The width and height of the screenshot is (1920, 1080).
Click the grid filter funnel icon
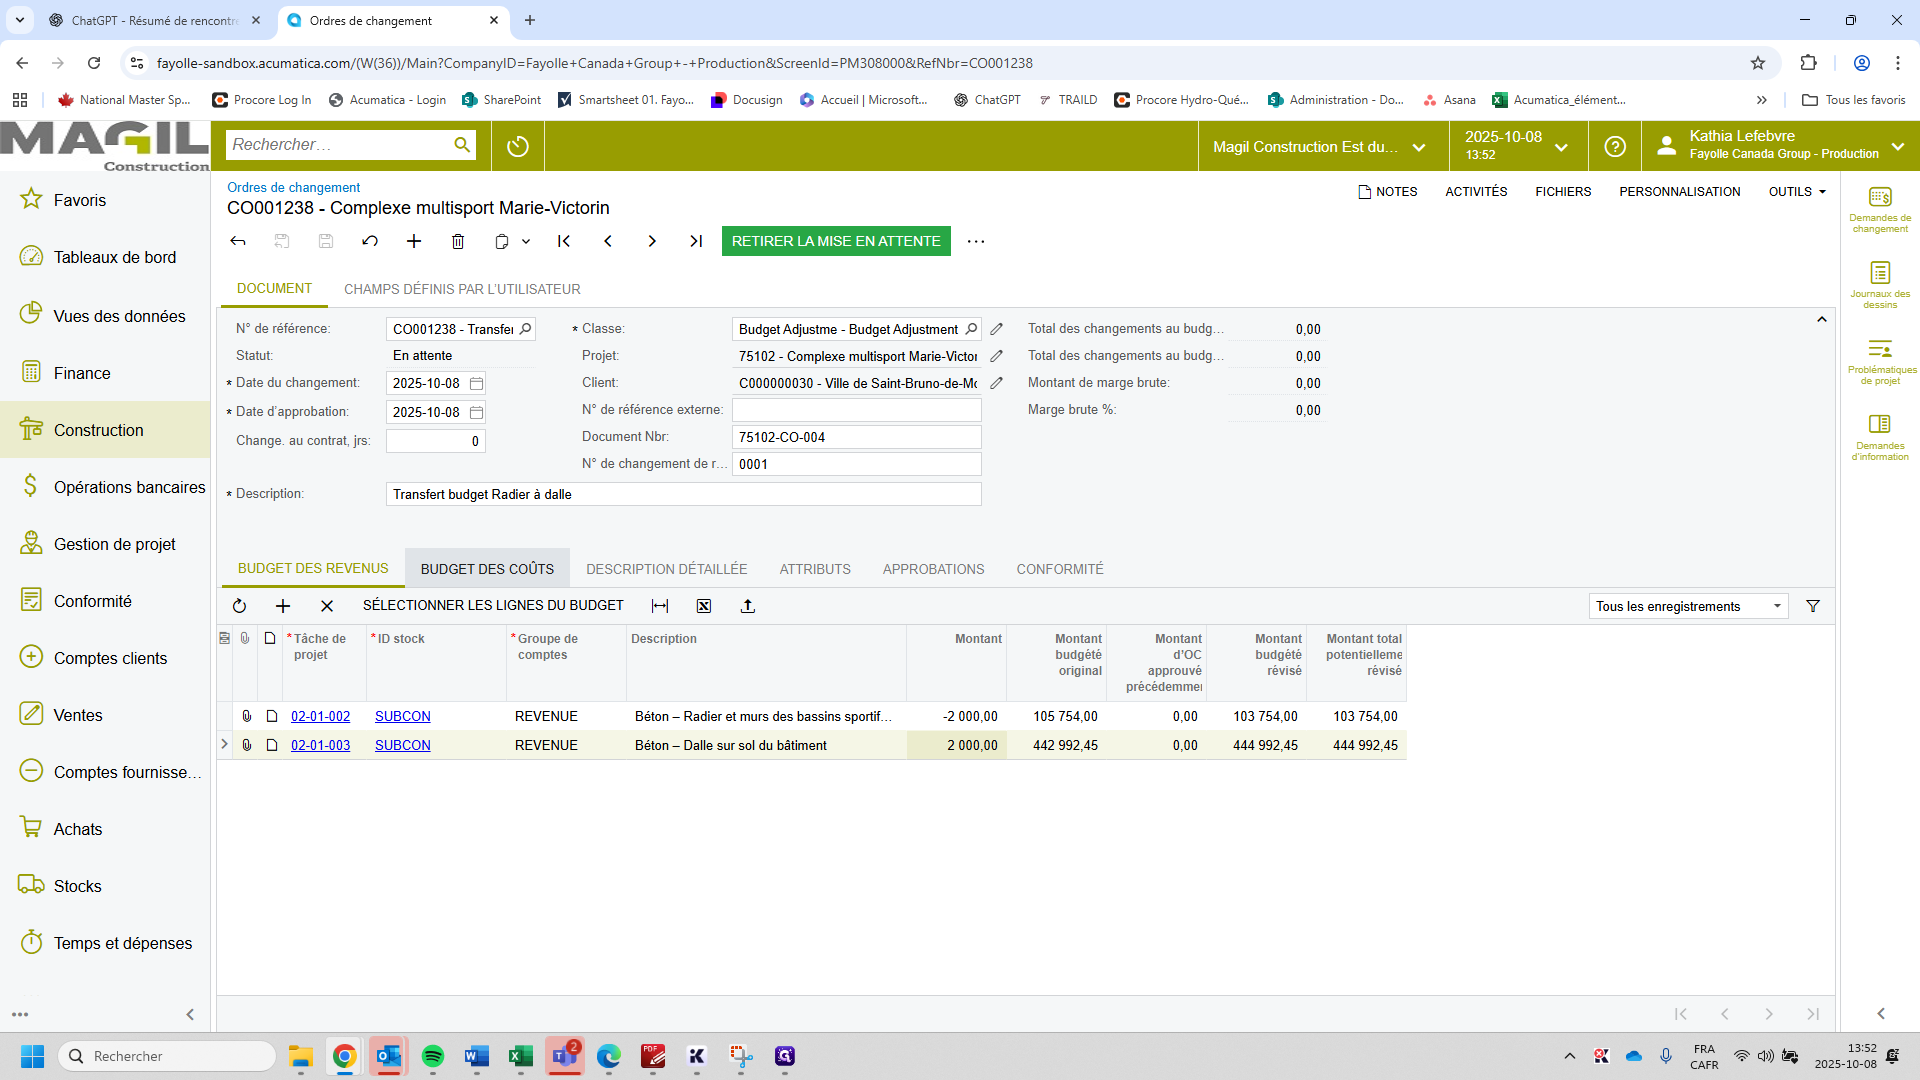click(1813, 606)
